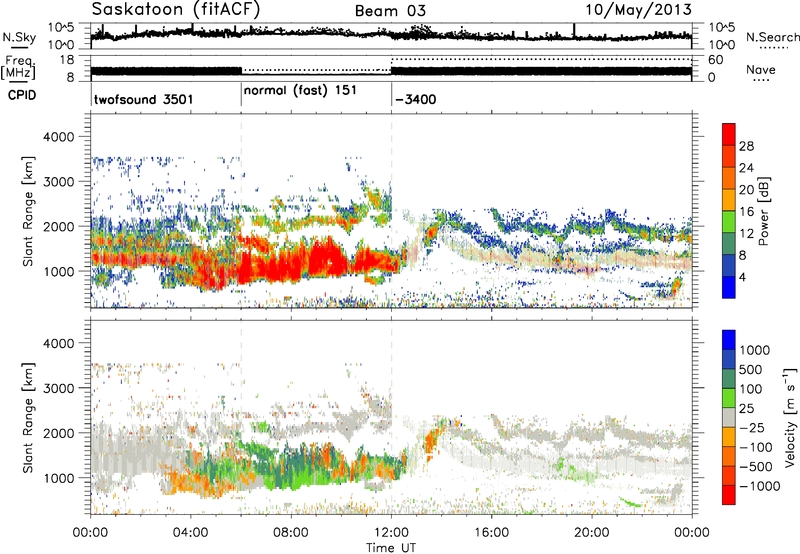800x554 pixels.
Task: Click the '18' frequency axis tick label
Action: (x=67, y=60)
